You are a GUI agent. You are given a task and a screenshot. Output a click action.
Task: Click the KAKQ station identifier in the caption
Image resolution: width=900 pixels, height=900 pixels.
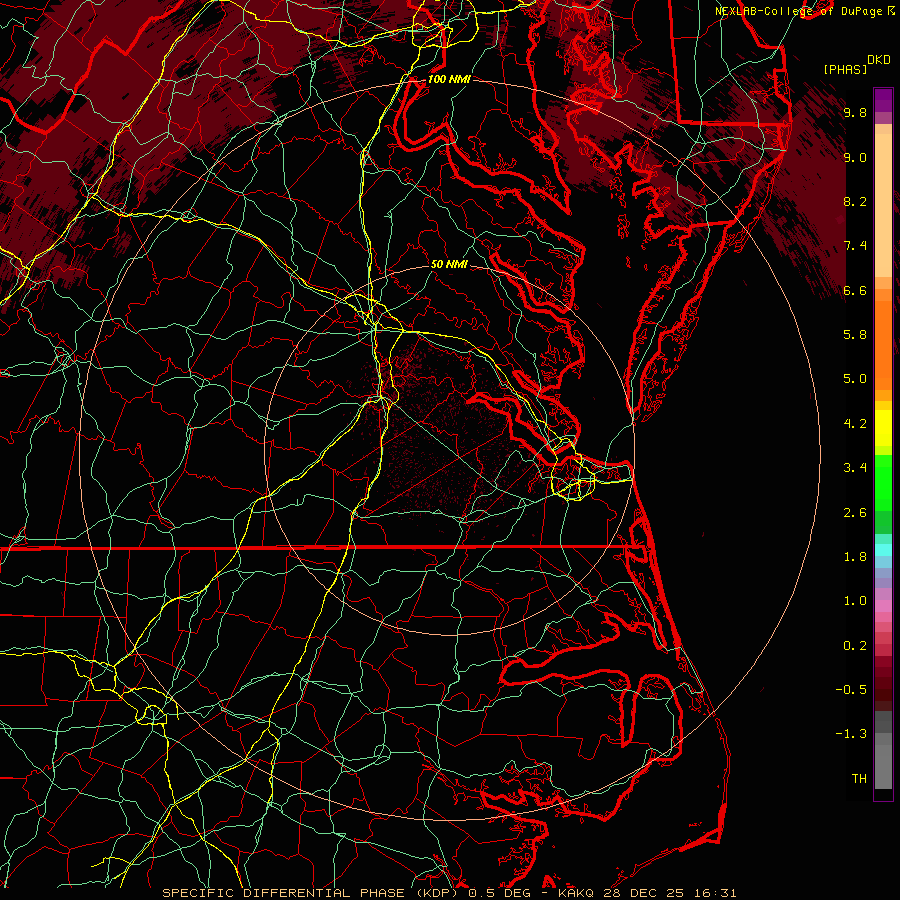pos(576,893)
